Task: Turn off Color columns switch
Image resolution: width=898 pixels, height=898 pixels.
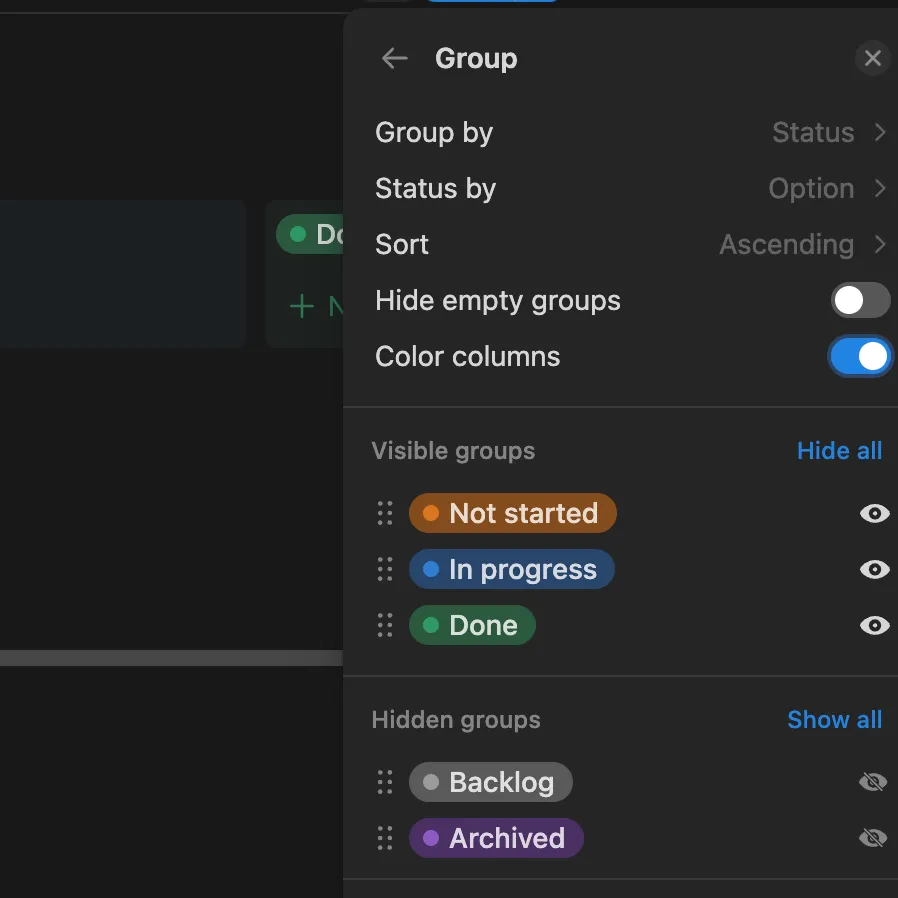Action: point(860,356)
